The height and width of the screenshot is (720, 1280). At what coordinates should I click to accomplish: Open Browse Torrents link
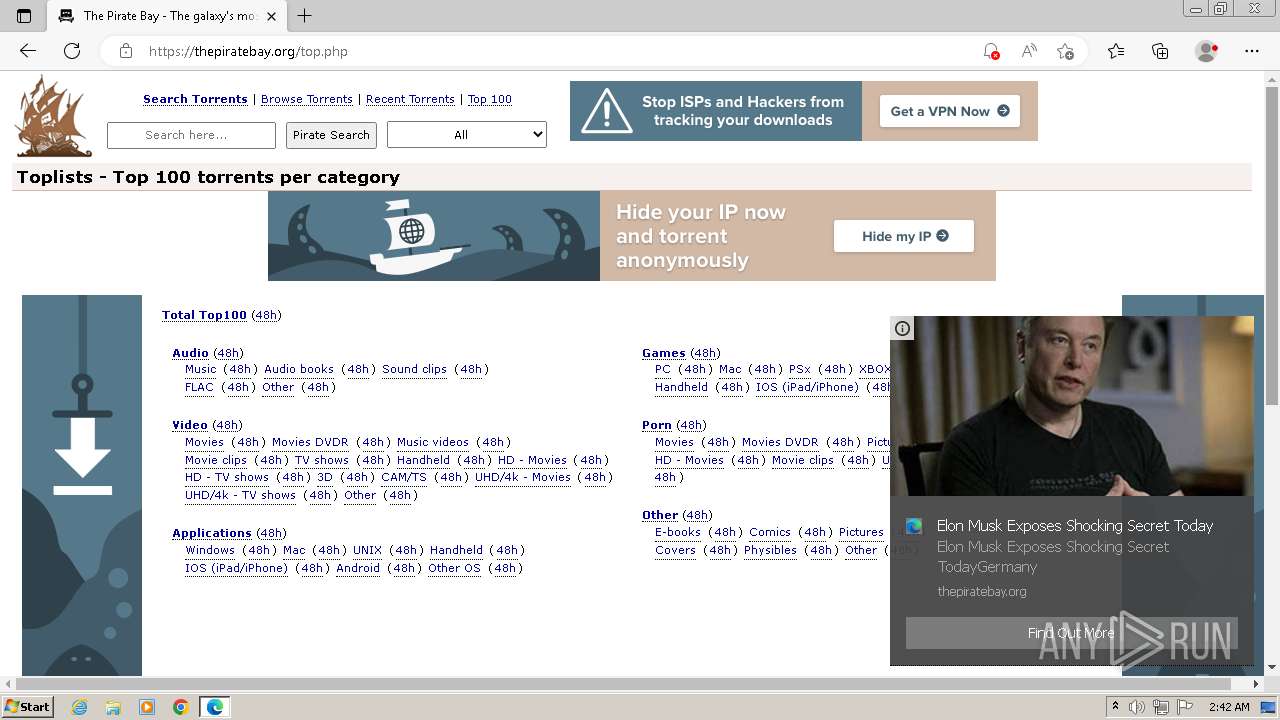[x=307, y=99]
